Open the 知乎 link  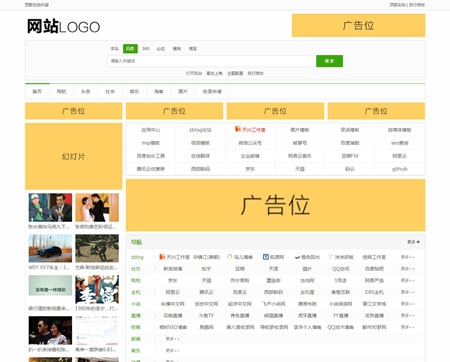[206, 269]
